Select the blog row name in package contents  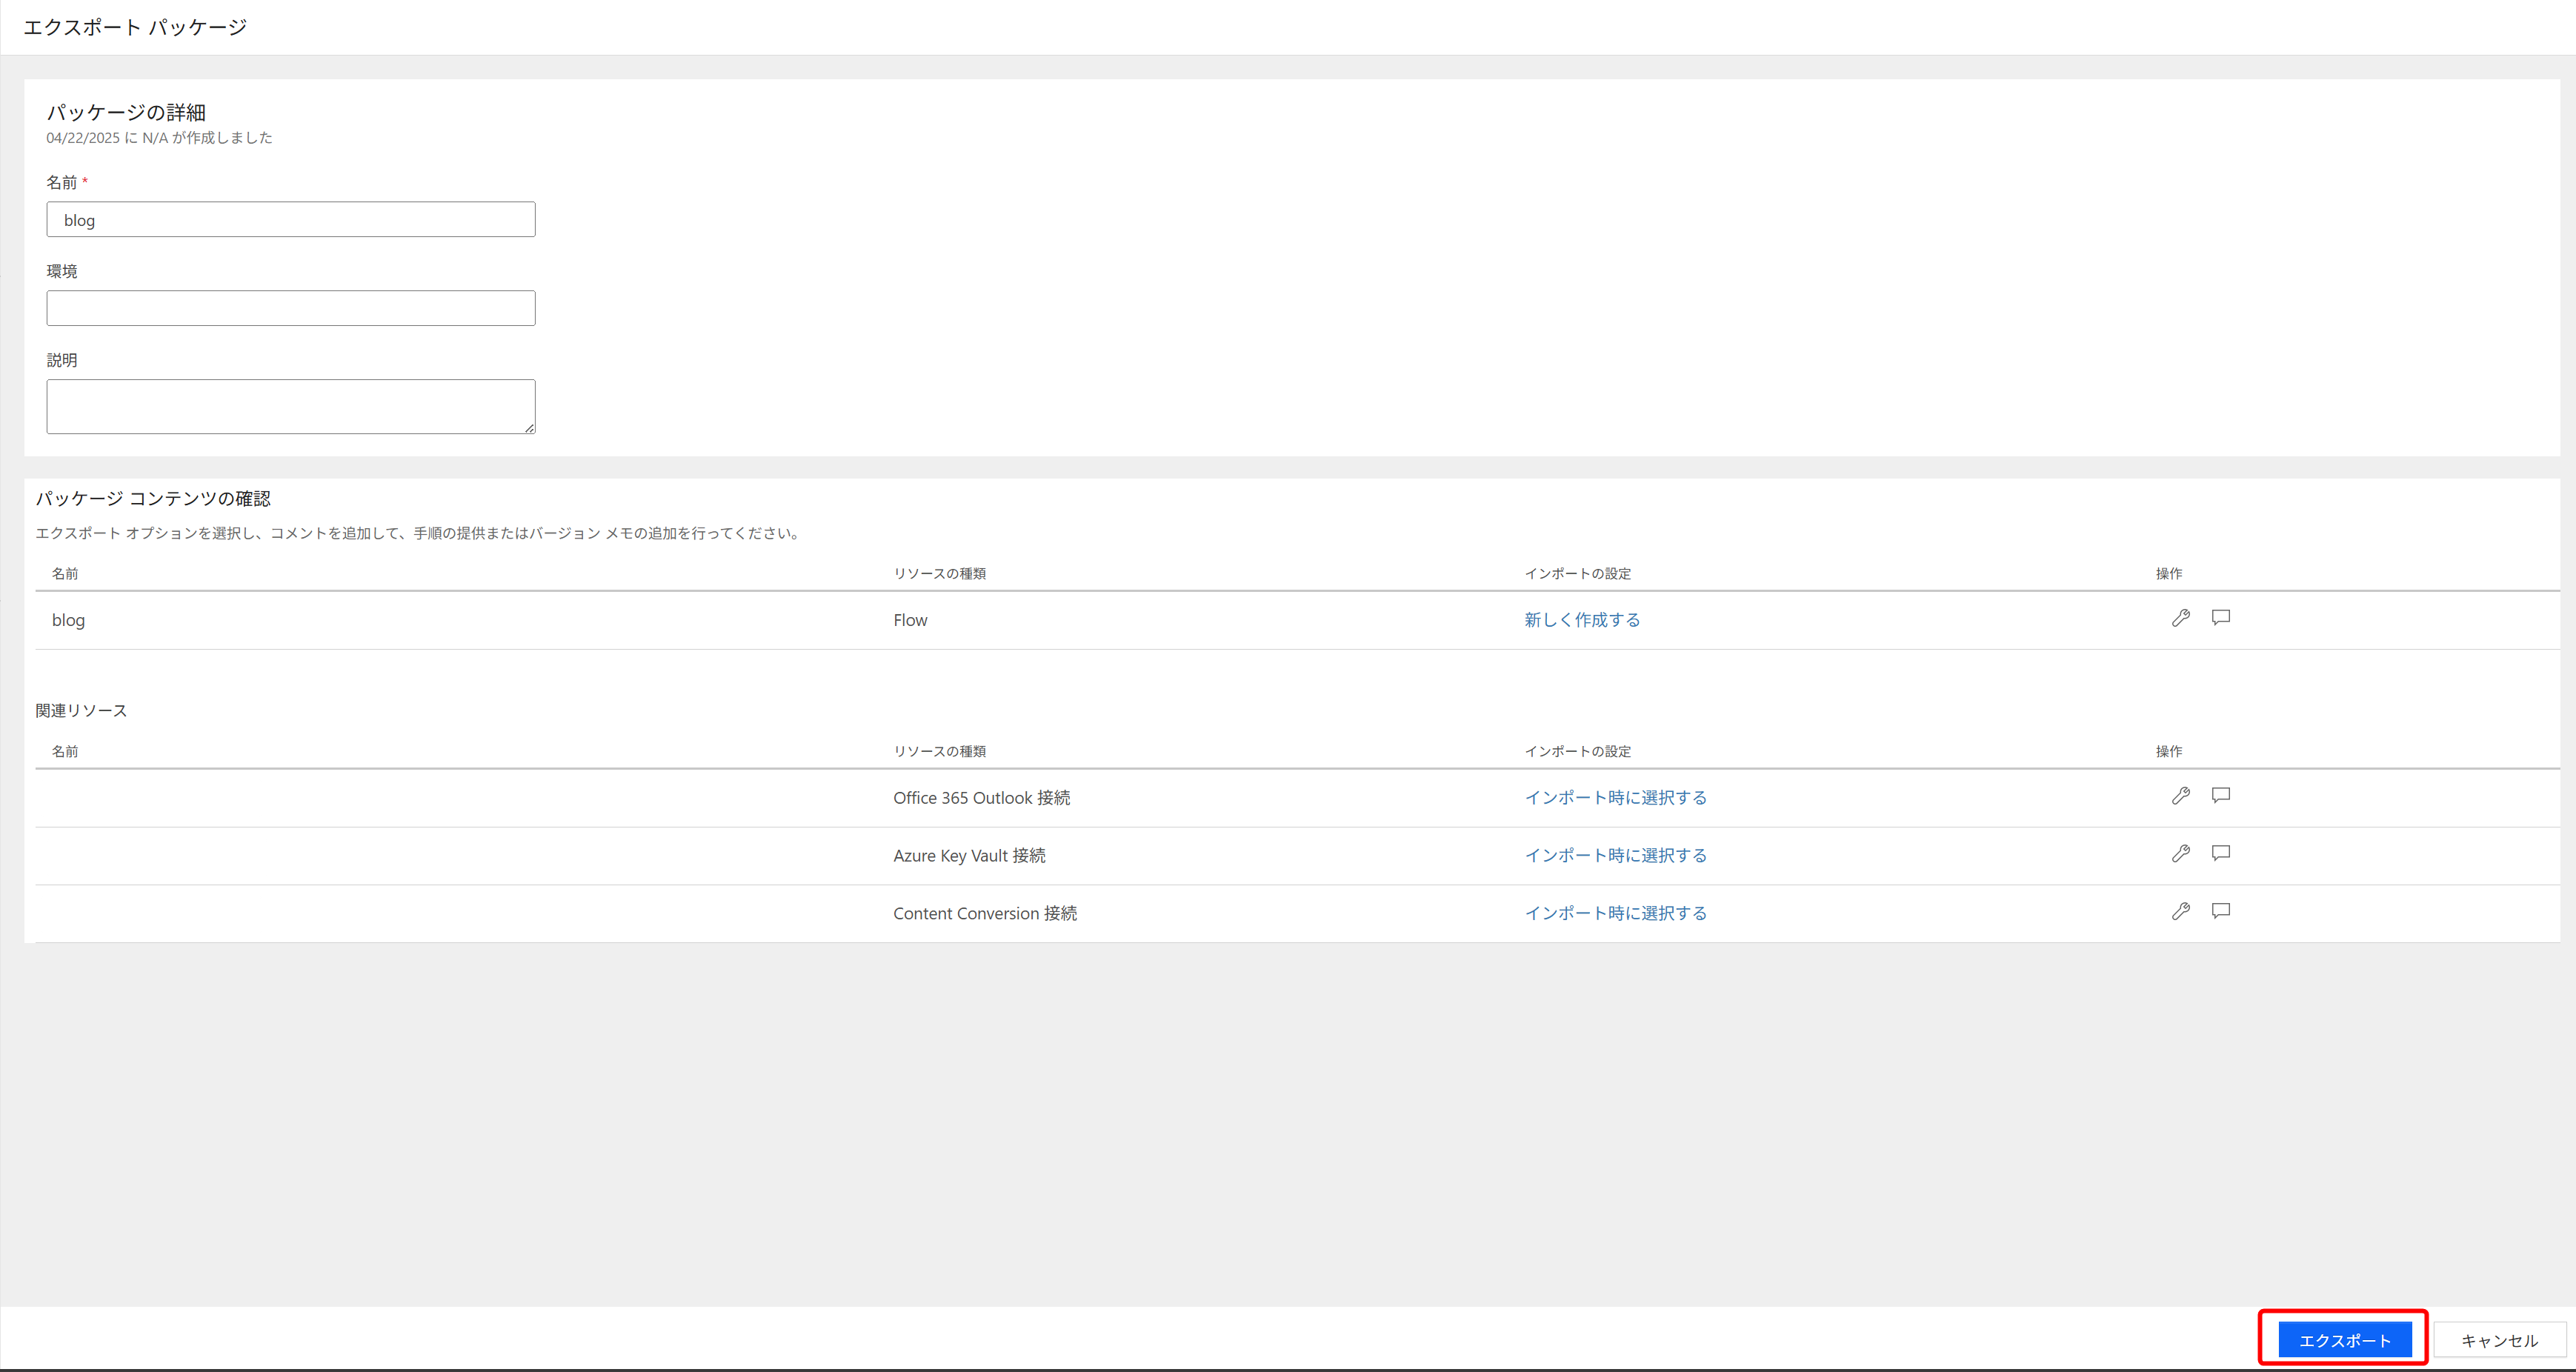[68, 620]
